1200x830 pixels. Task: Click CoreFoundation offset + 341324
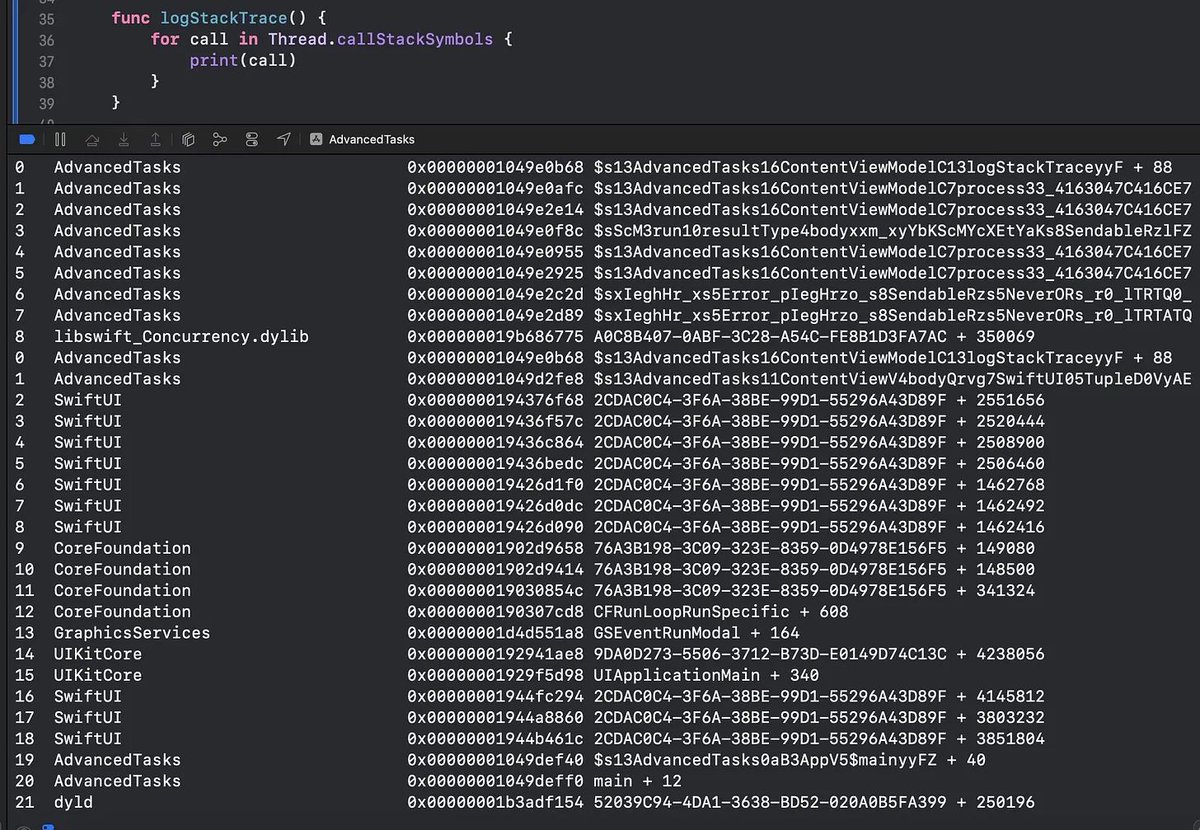click(996, 590)
